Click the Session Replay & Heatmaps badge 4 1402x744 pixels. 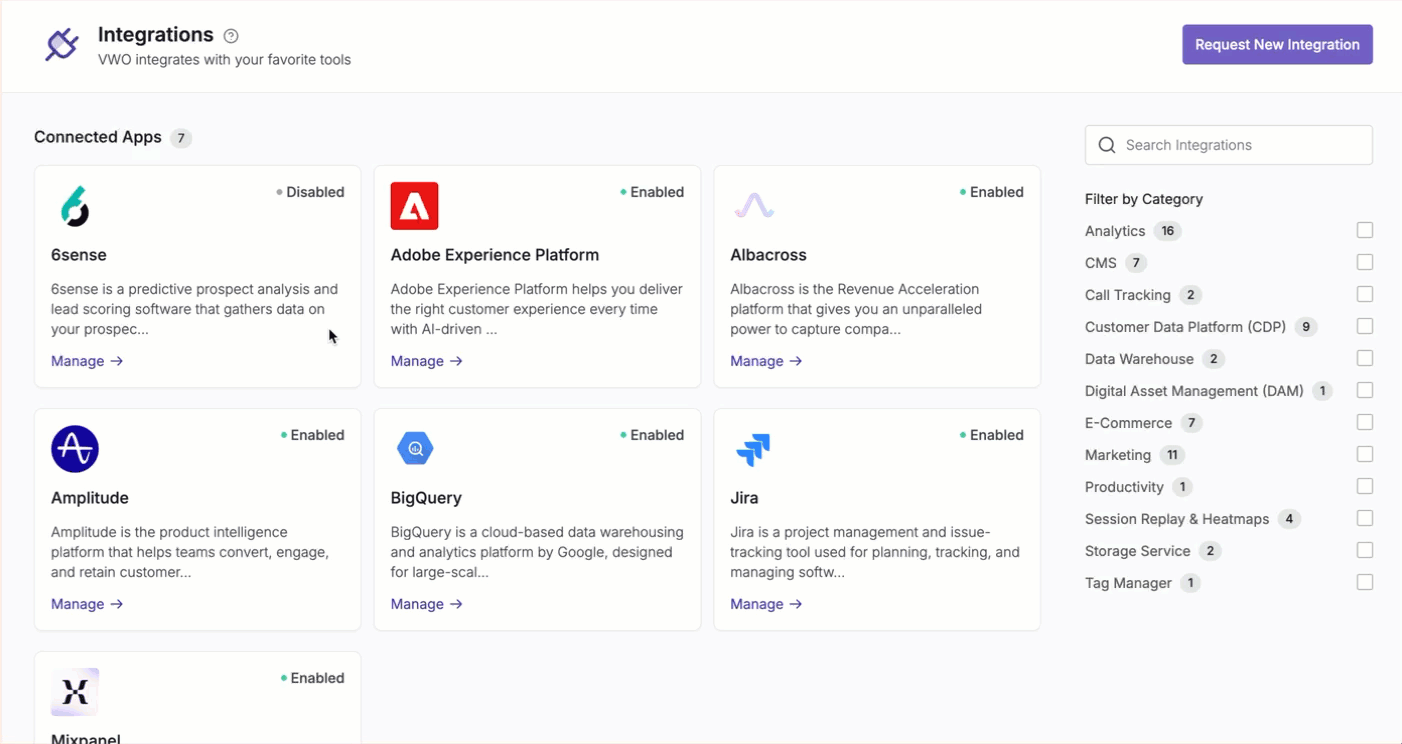(1289, 519)
